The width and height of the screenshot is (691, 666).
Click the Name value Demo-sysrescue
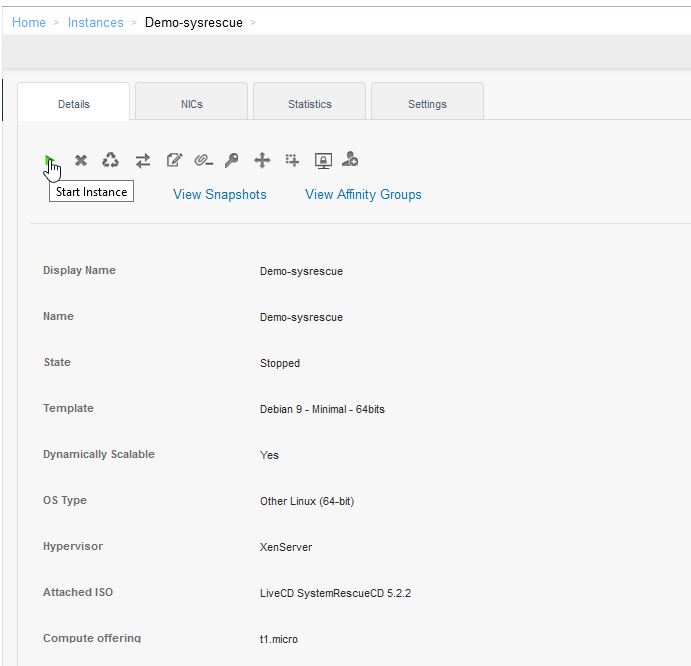click(x=301, y=317)
